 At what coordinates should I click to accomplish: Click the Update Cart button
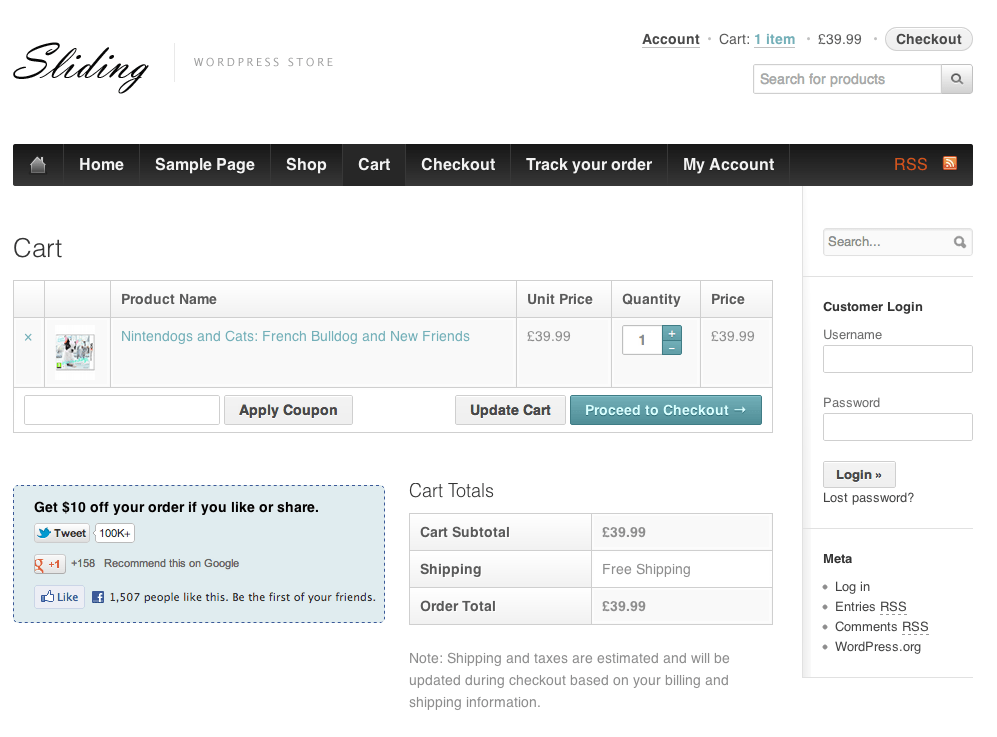click(x=510, y=410)
